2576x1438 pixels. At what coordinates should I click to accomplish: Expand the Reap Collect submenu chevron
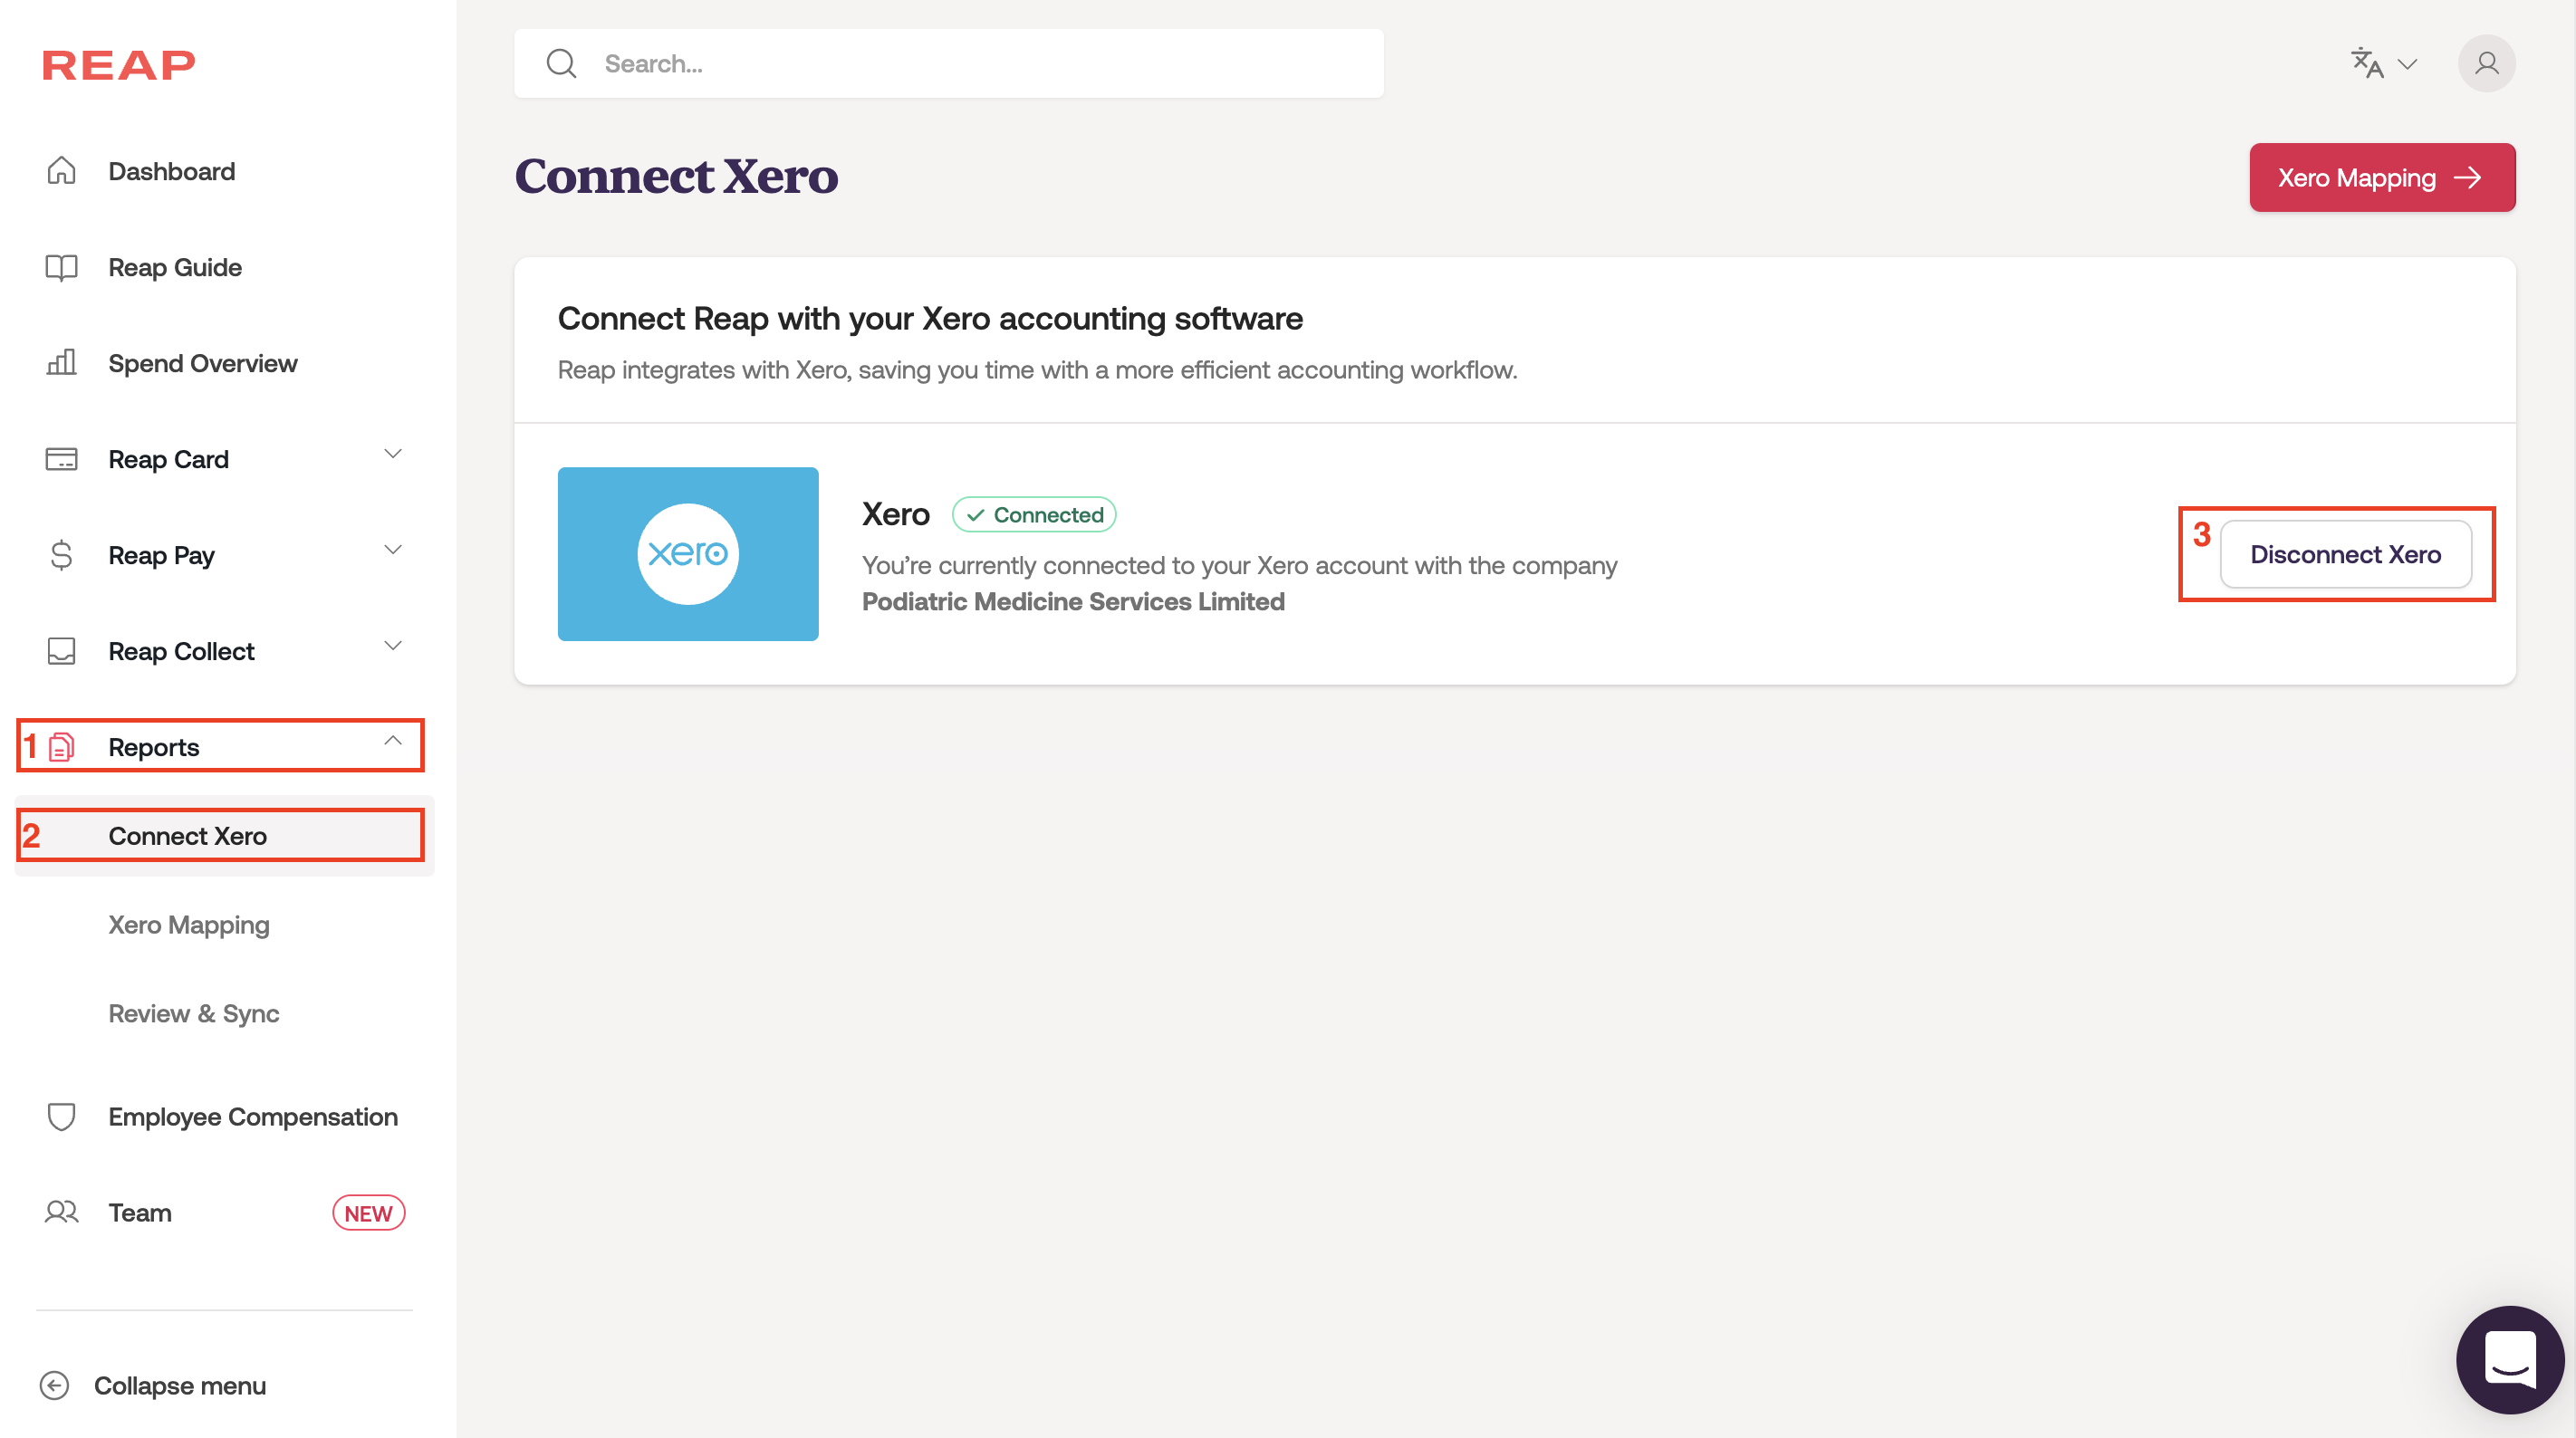pos(393,646)
